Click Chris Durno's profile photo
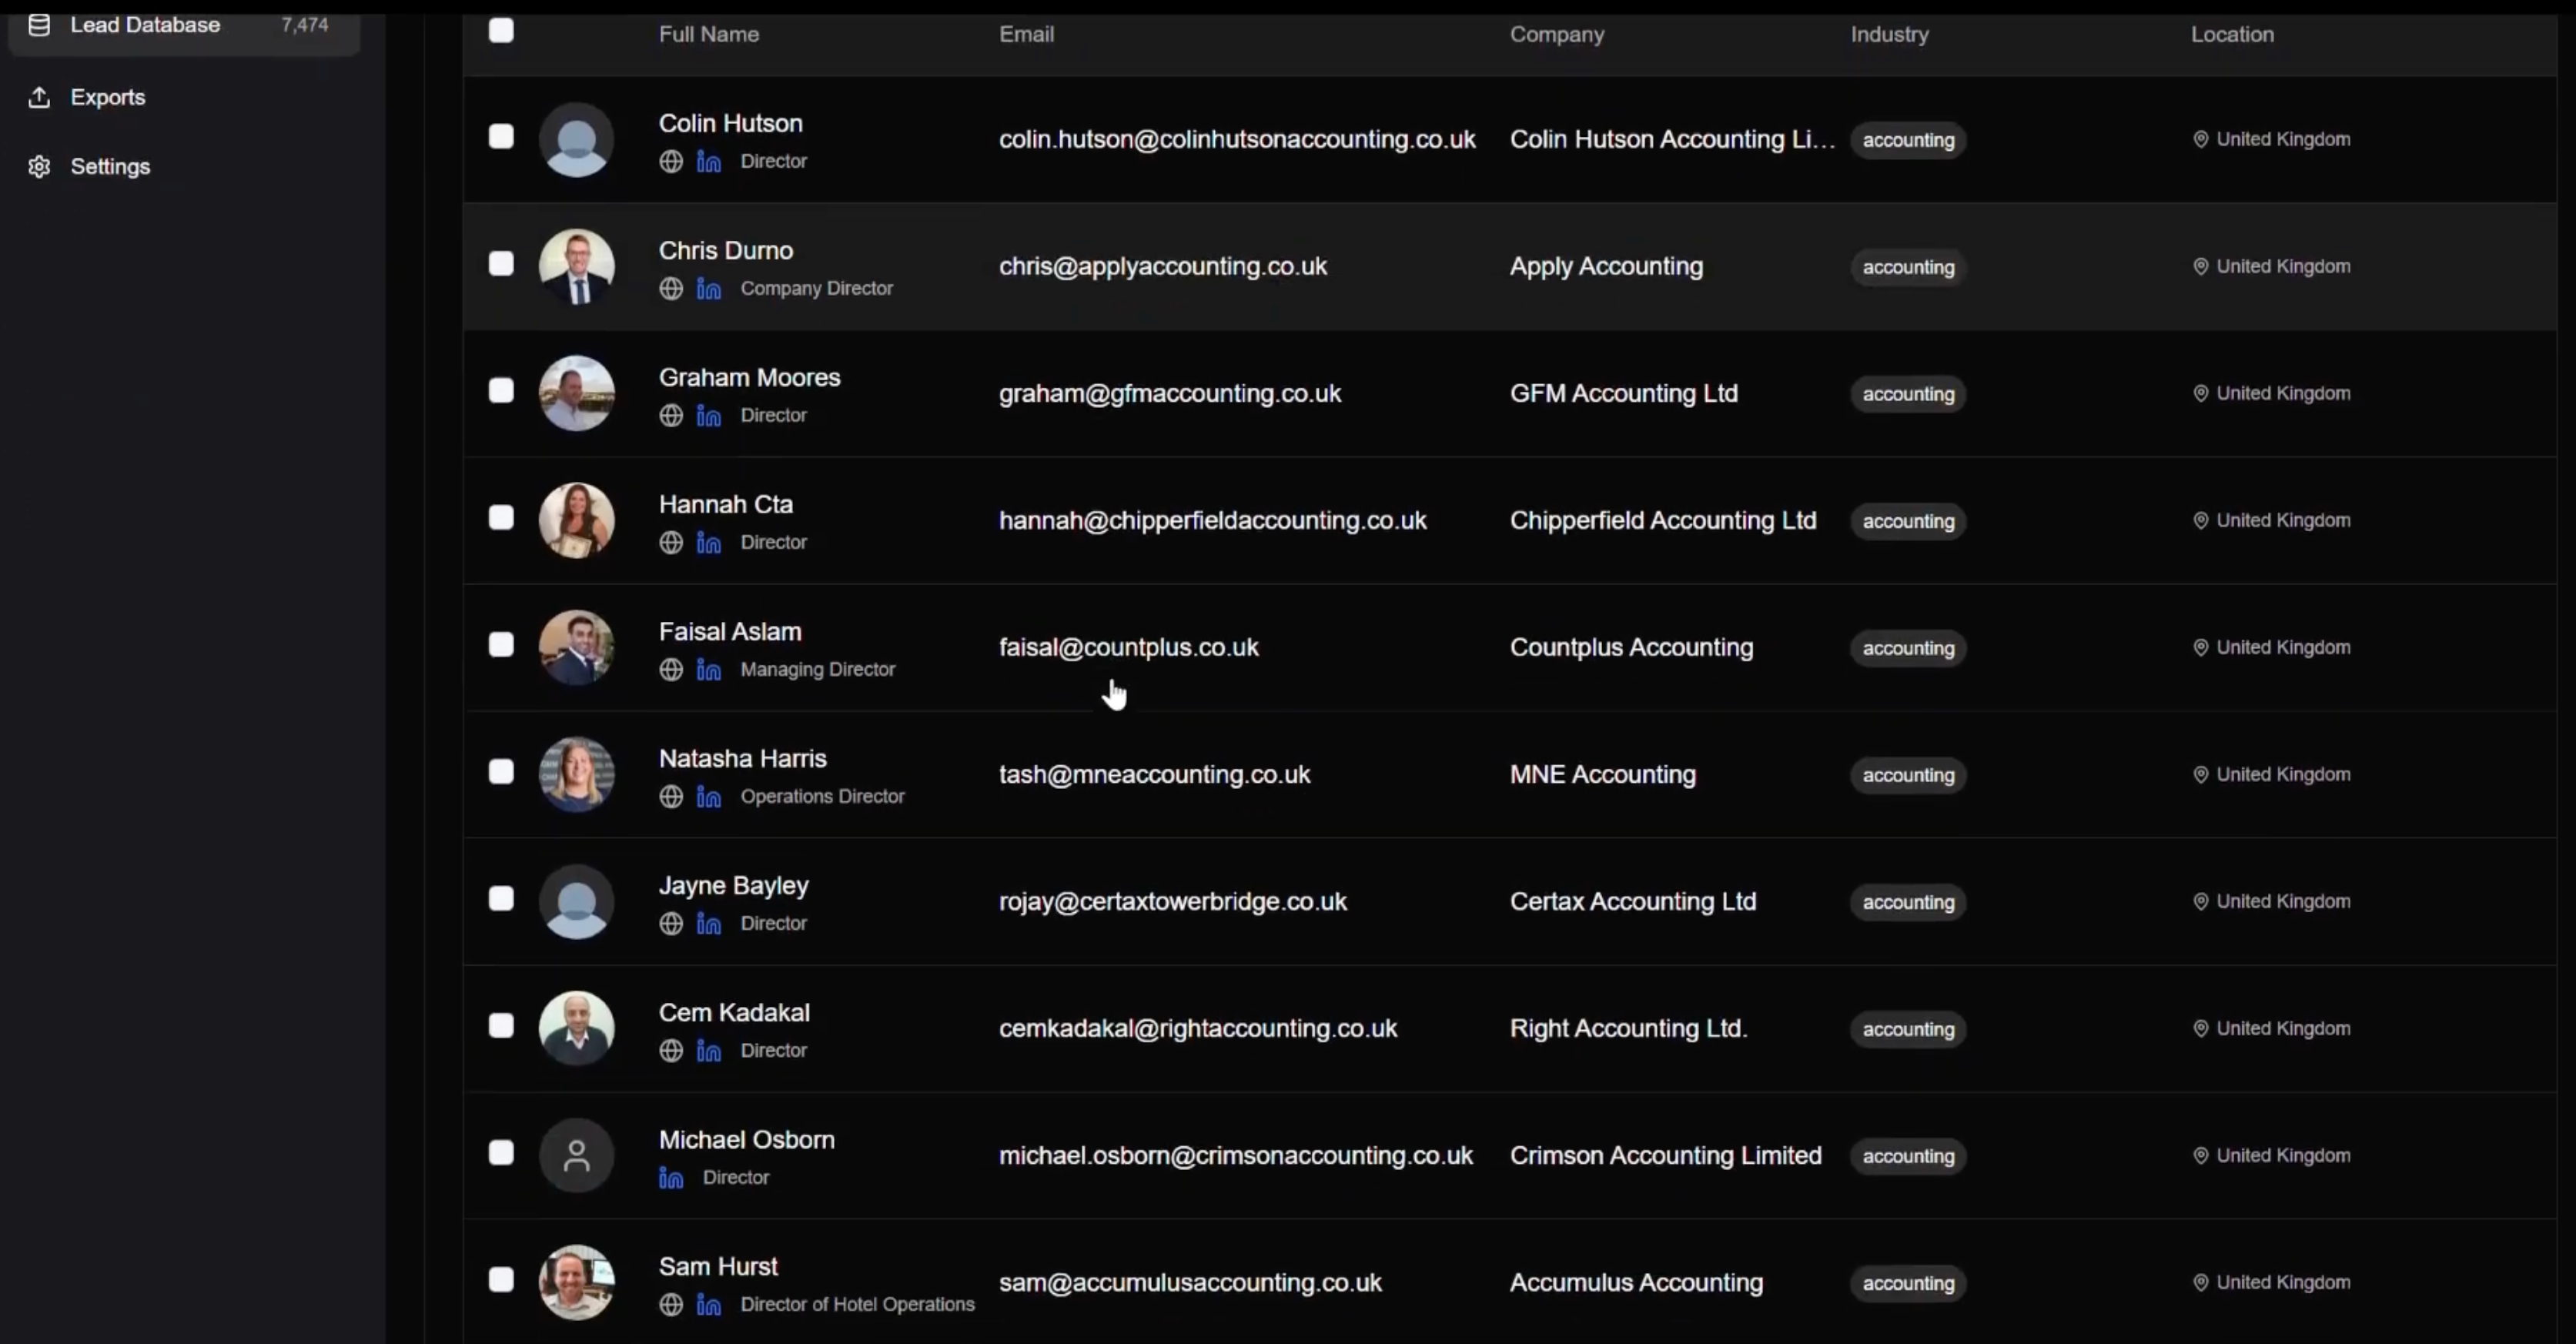The width and height of the screenshot is (2576, 1344). pos(576,266)
